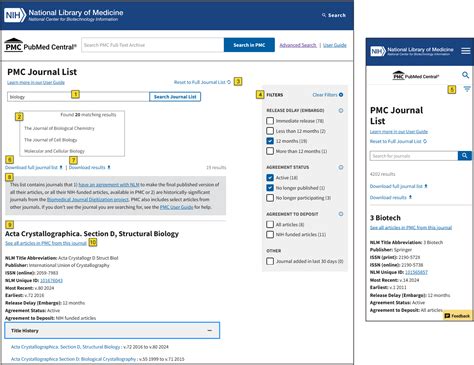Open mobile NLM Unique ID 101565857 link
The width and height of the screenshot is (474, 365).
(416, 272)
